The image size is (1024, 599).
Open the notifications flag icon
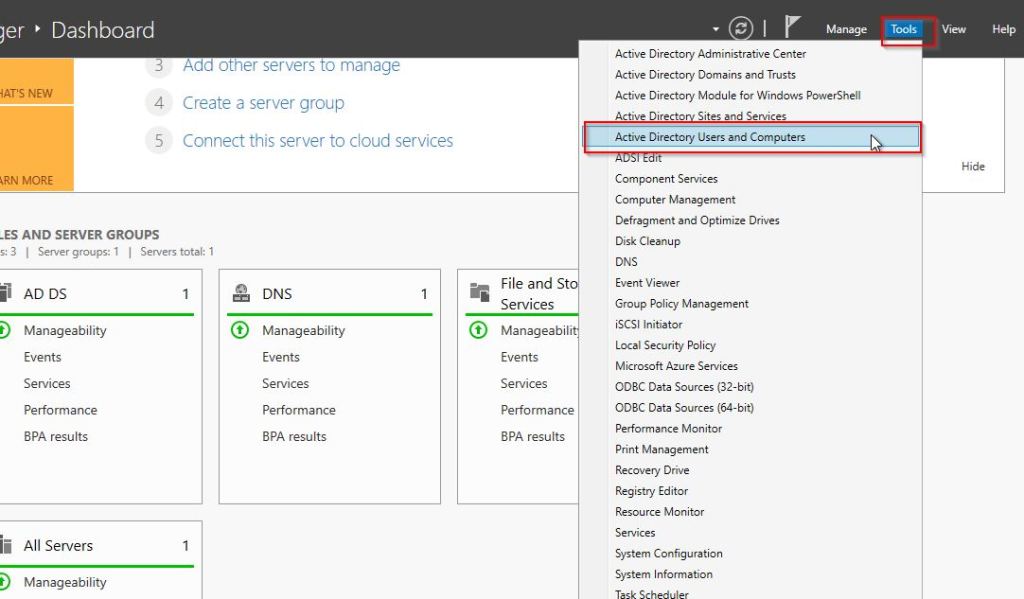pos(792,27)
